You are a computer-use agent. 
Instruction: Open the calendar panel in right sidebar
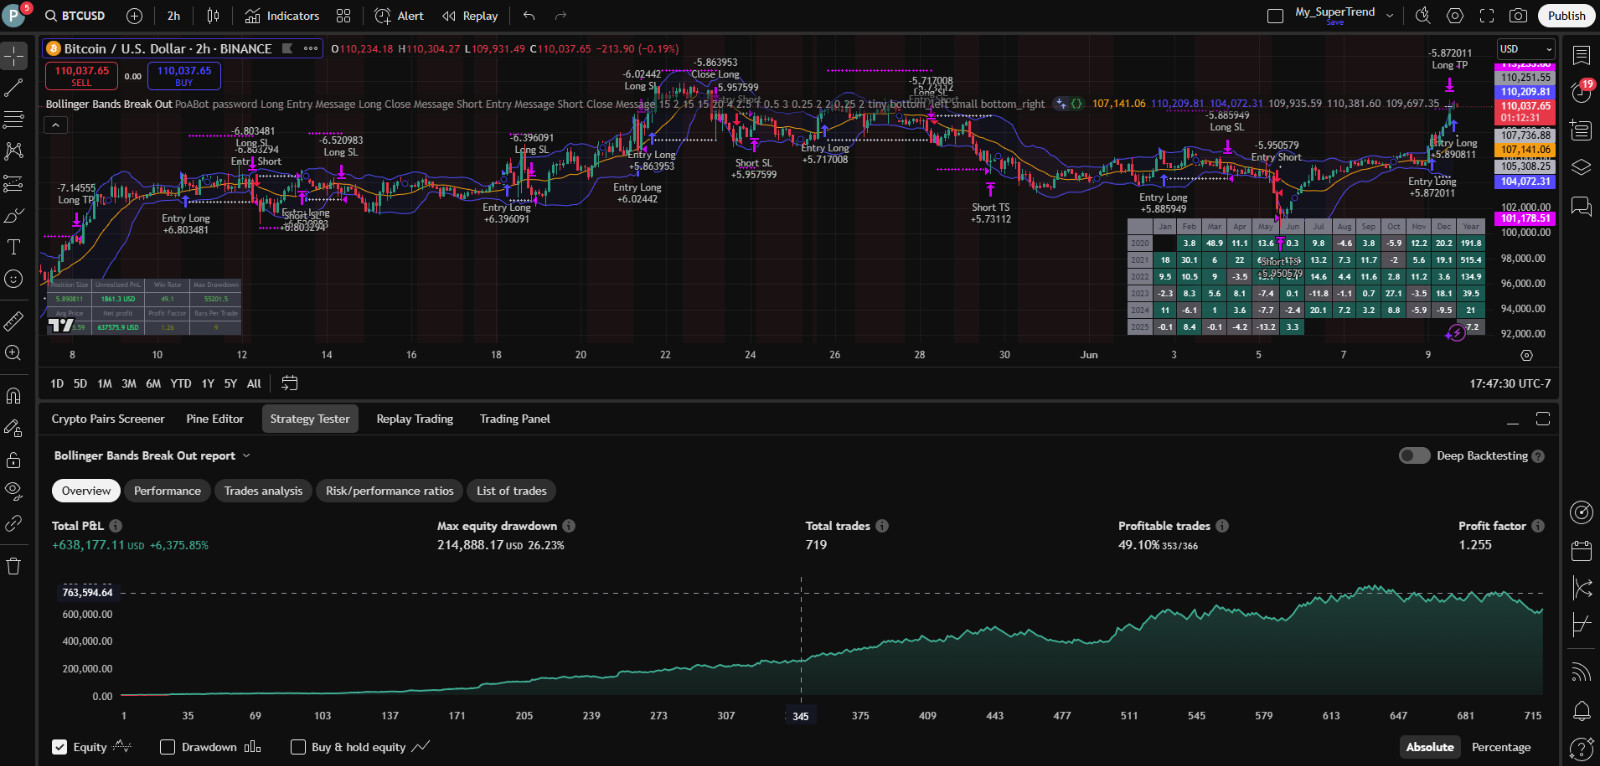[1581, 550]
